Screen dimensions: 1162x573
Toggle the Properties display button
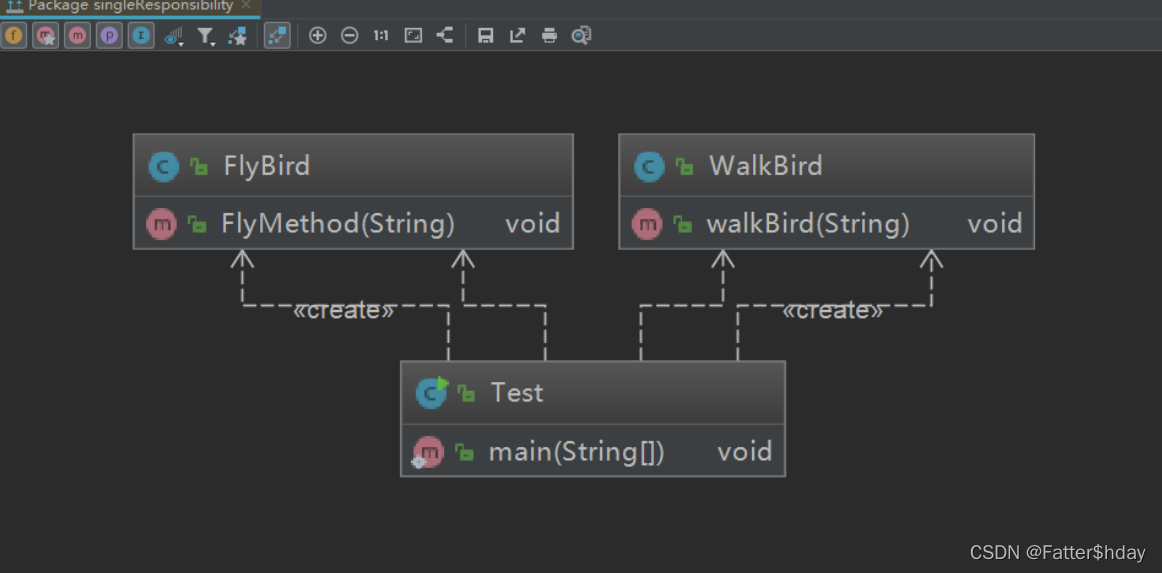[110, 36]
